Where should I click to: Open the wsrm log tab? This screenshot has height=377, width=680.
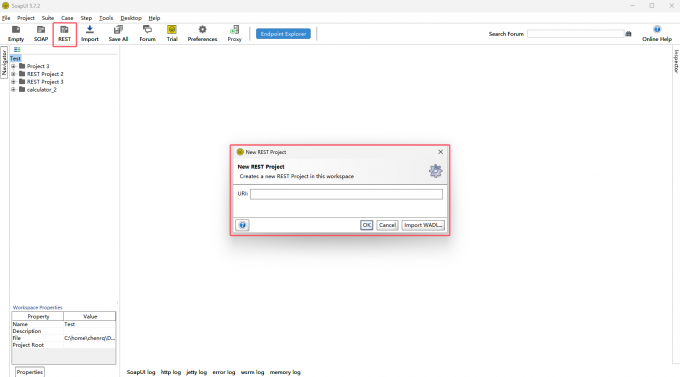(252, 372)
